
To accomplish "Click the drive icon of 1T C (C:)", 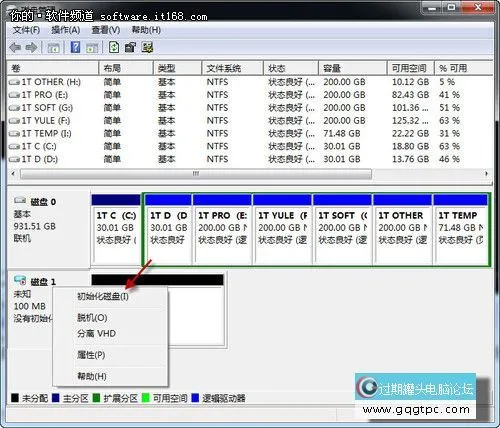I will click(x=14, y=146).
